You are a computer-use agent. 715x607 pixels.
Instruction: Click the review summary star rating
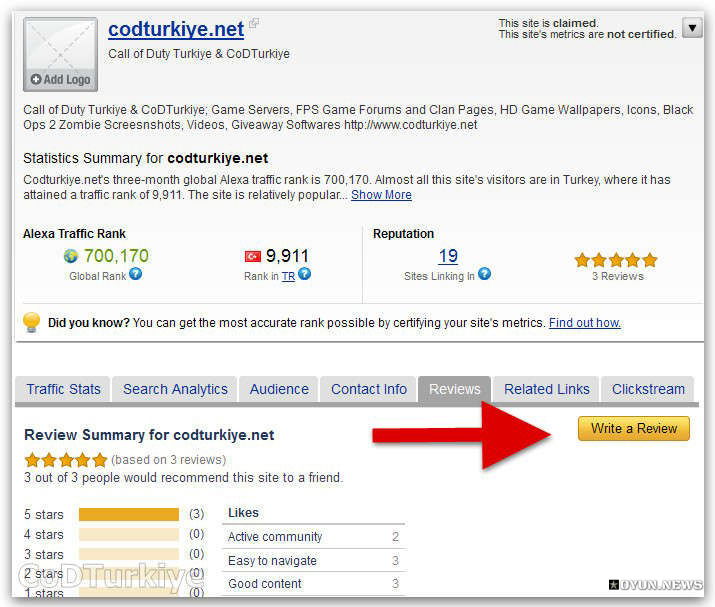(x=66, y=460)
